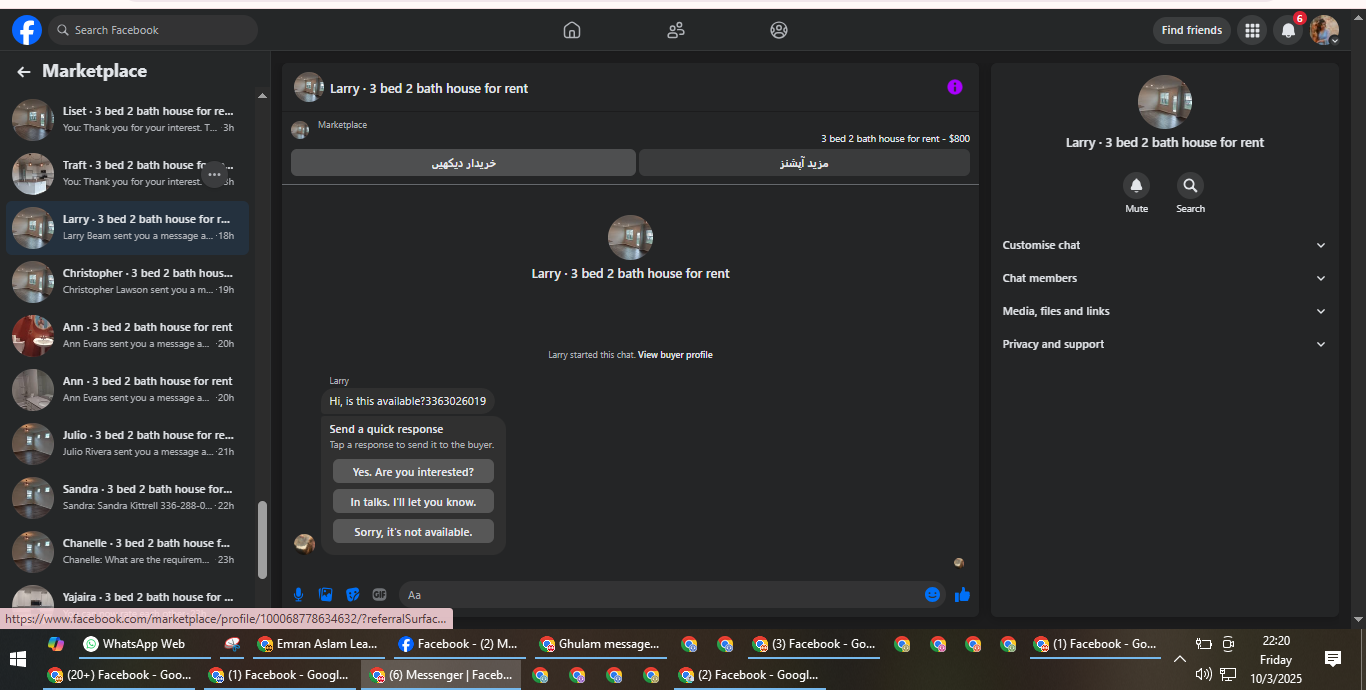Send a voice clip with microphone icon
Image resolution: width=1366 pixels, height=690 pixels.
[x=298, y=594]
